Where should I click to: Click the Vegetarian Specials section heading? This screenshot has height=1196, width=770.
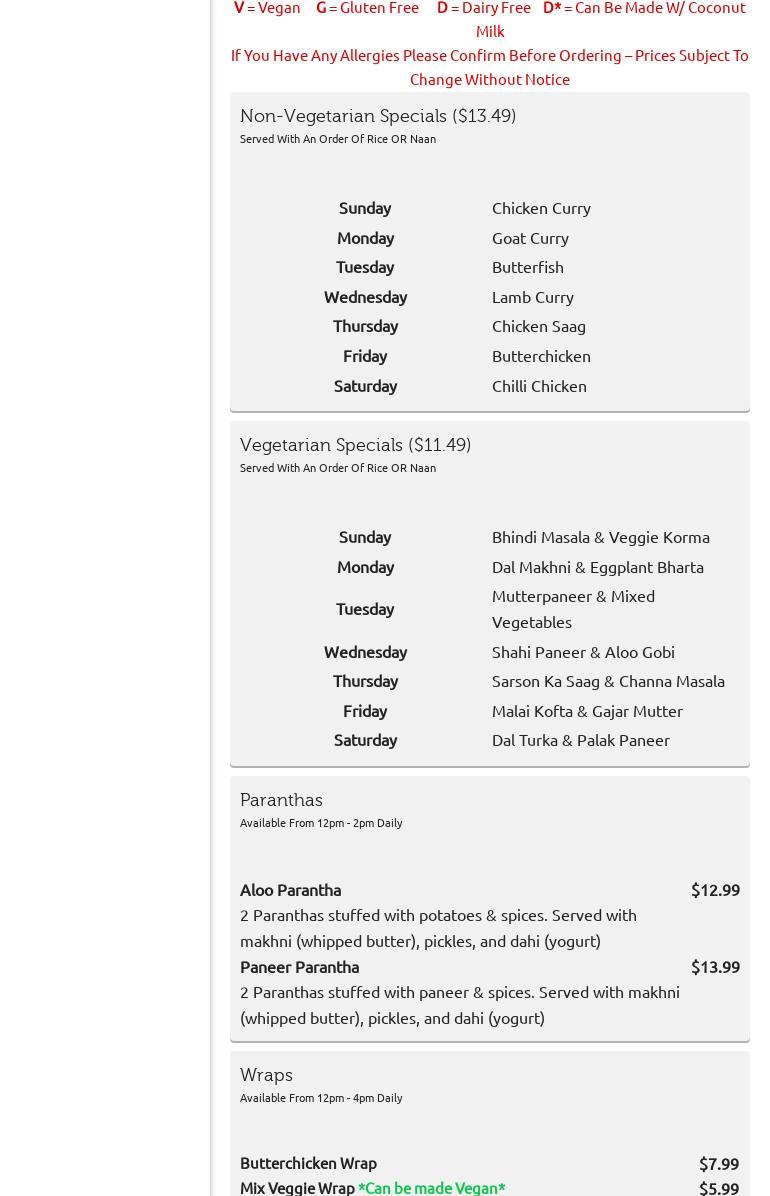click(355, 445)
